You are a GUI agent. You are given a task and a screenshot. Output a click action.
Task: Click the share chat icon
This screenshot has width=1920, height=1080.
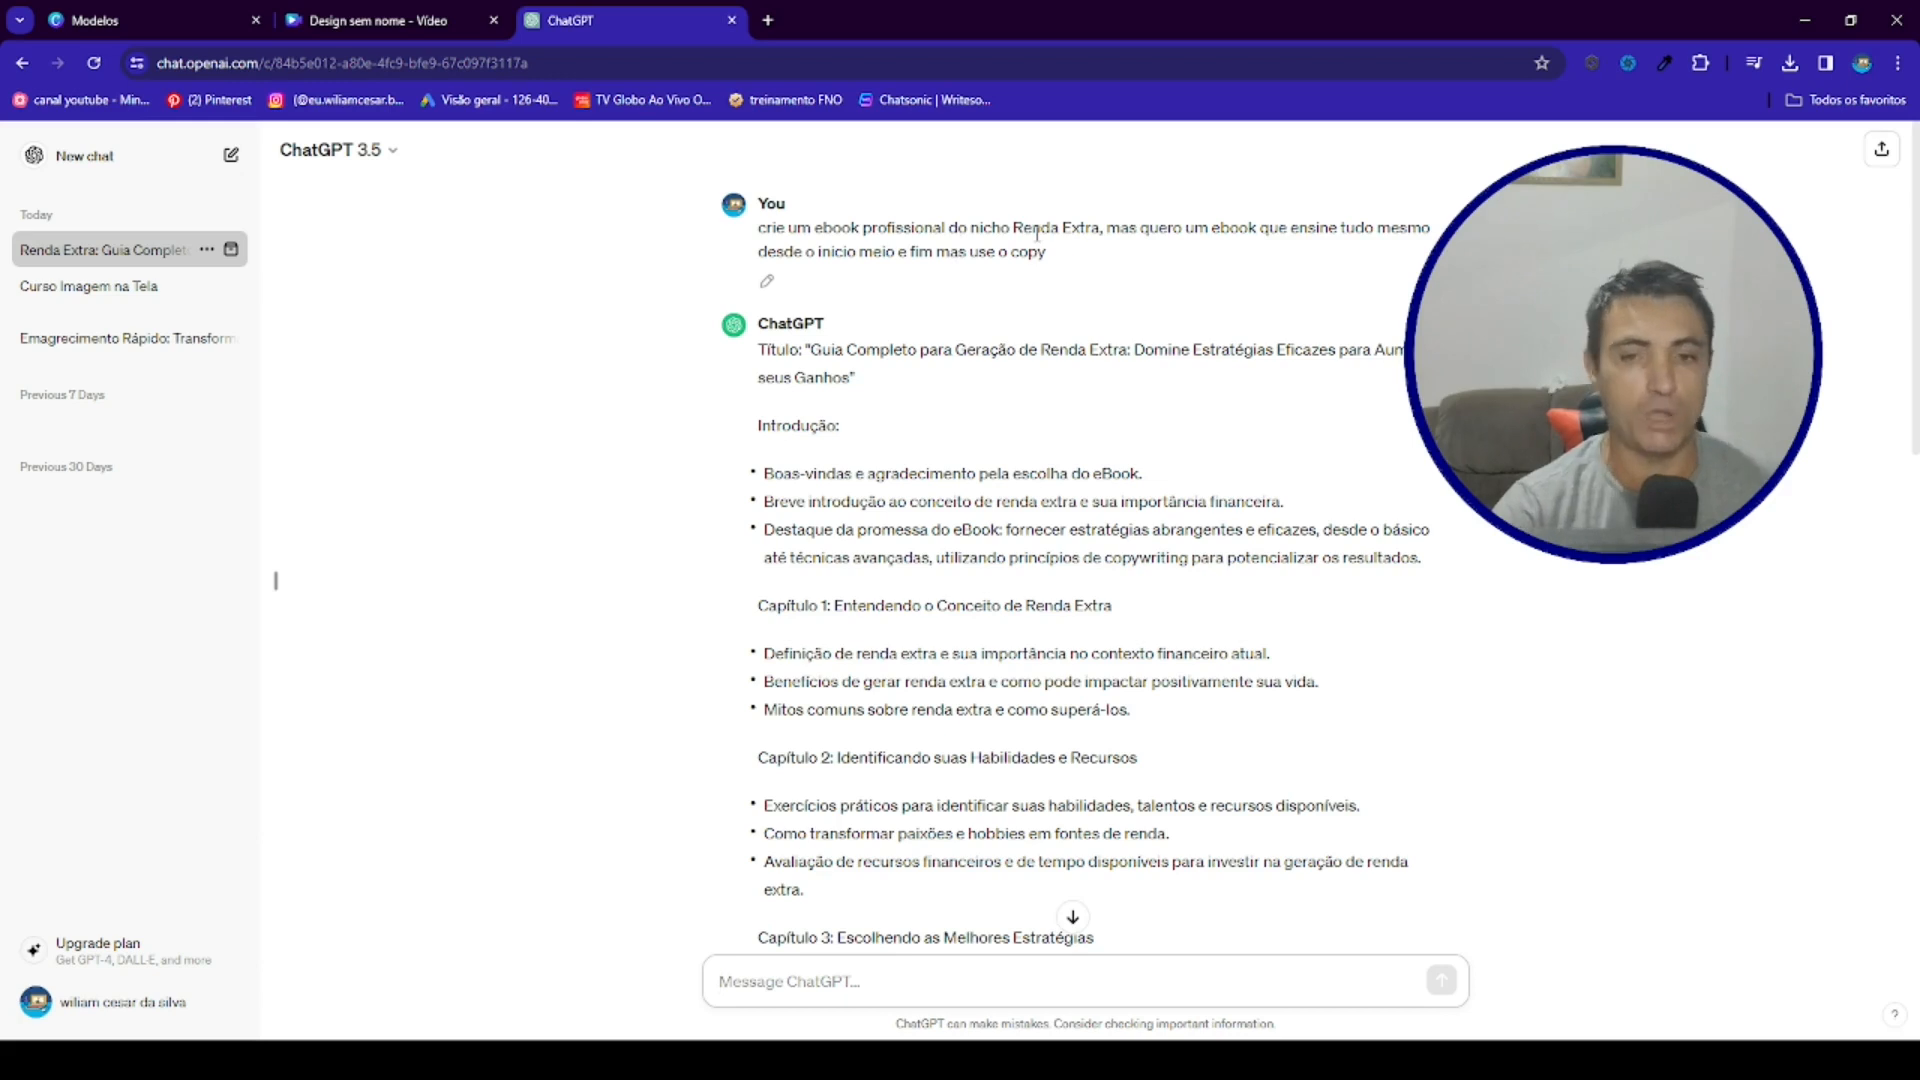(1881, 149)
